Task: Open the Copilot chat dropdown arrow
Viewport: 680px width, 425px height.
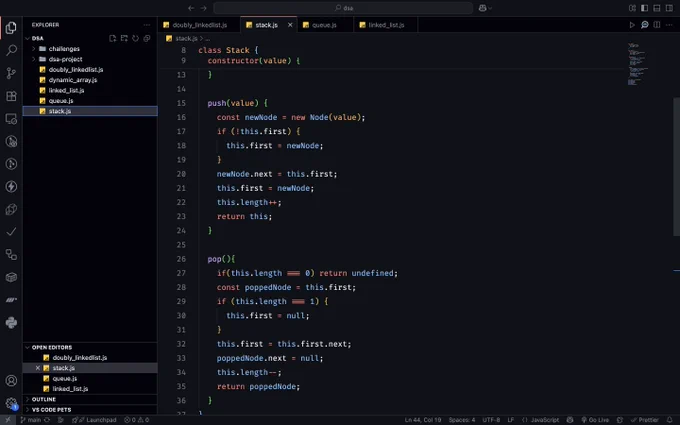Action: coord(490,8)
